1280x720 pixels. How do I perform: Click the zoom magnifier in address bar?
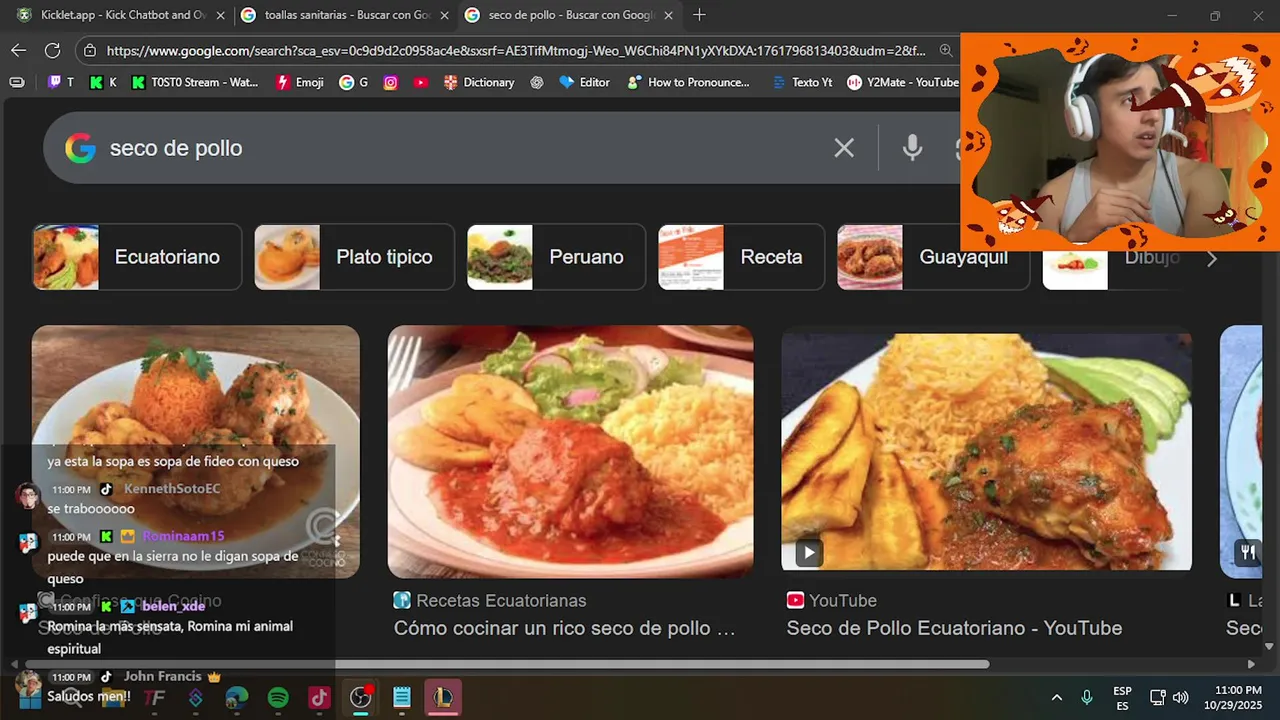point(945,50)
